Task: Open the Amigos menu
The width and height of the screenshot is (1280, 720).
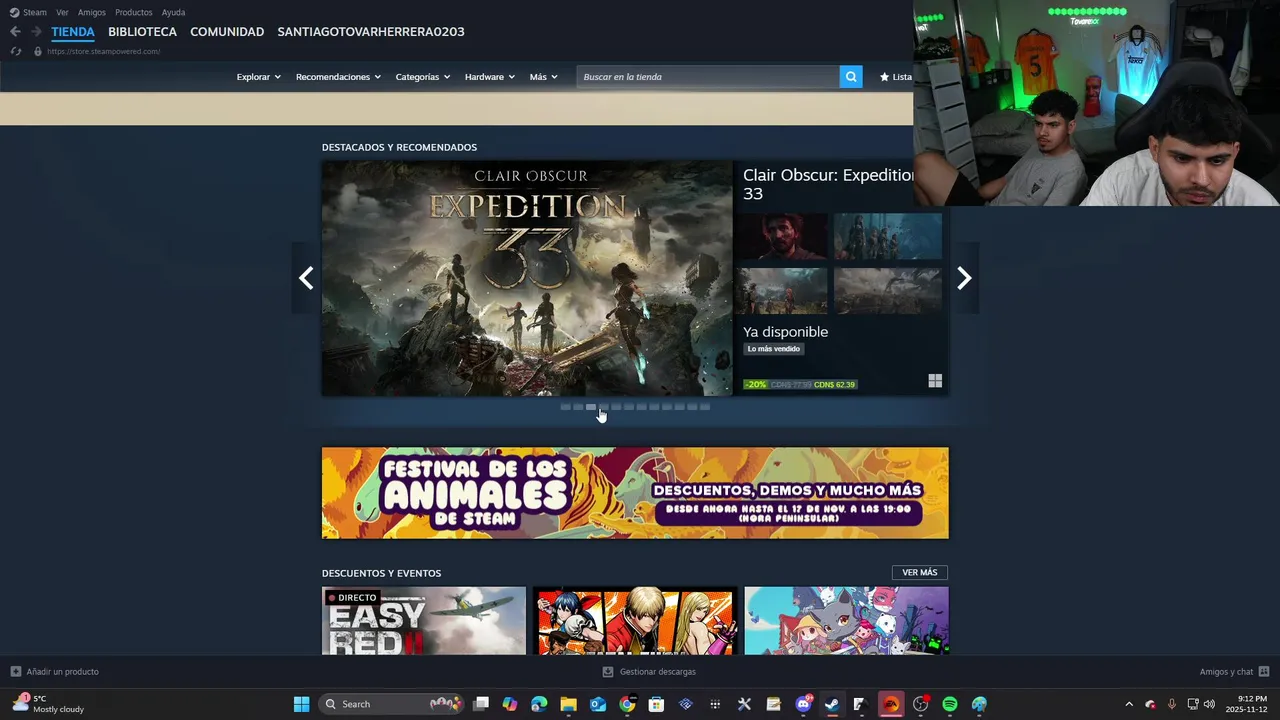Action: (92, 12)
